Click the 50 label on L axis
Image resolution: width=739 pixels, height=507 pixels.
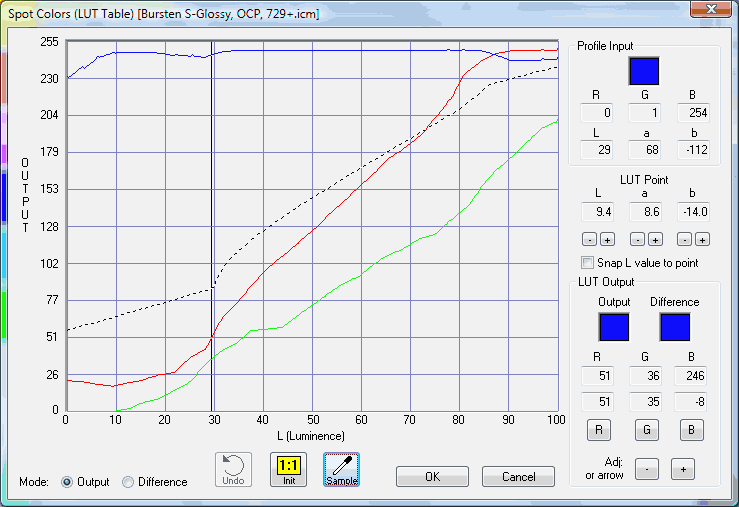click(313, 419)
